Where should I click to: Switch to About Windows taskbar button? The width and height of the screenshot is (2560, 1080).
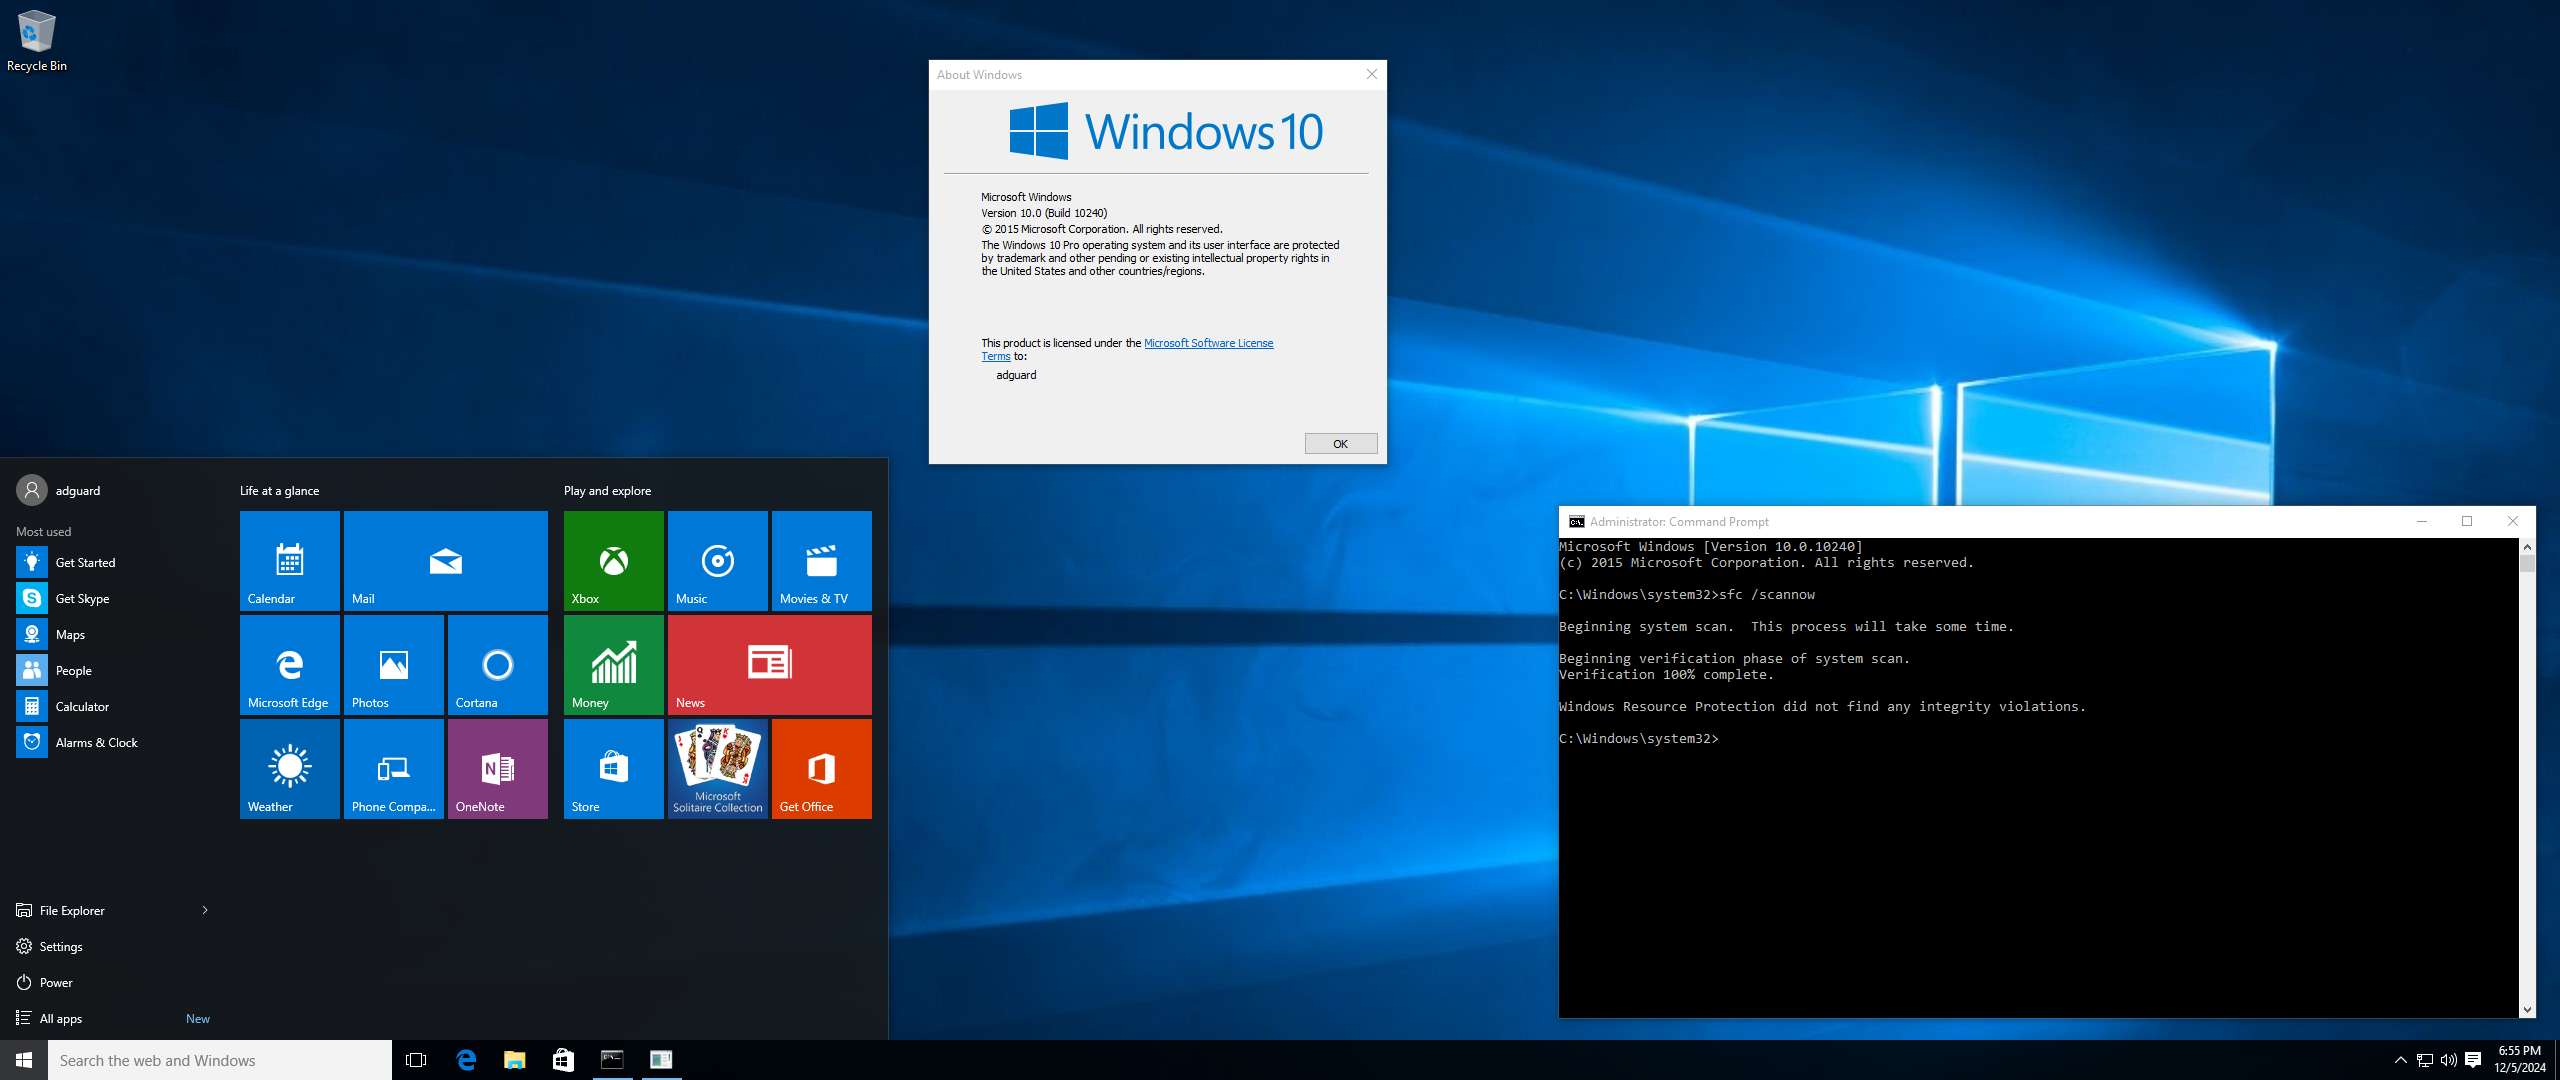tap(661, 1060)
